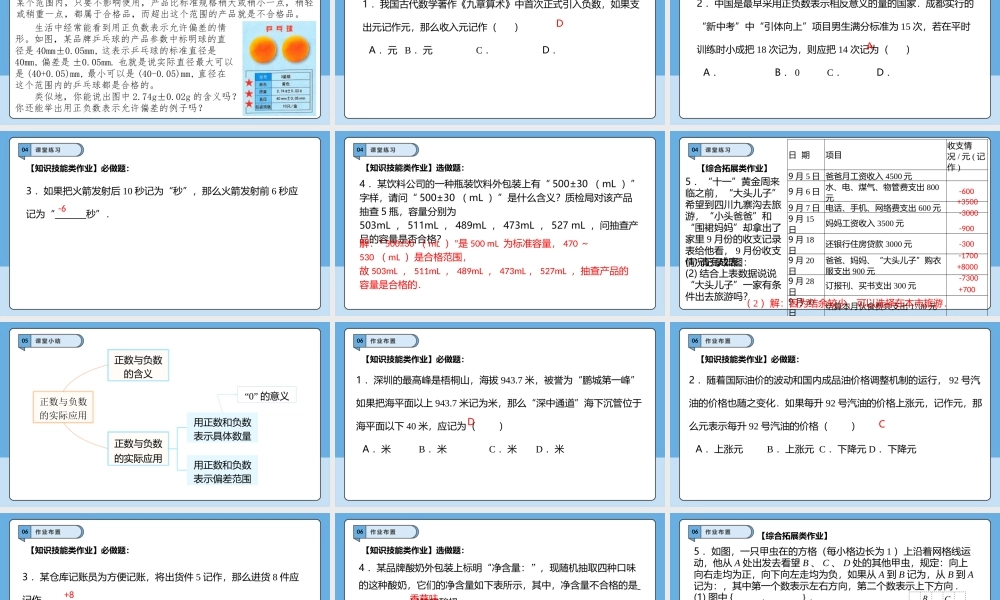
Task: Click the red solution text '530（mL）是合格范围'
Action: 413,257
